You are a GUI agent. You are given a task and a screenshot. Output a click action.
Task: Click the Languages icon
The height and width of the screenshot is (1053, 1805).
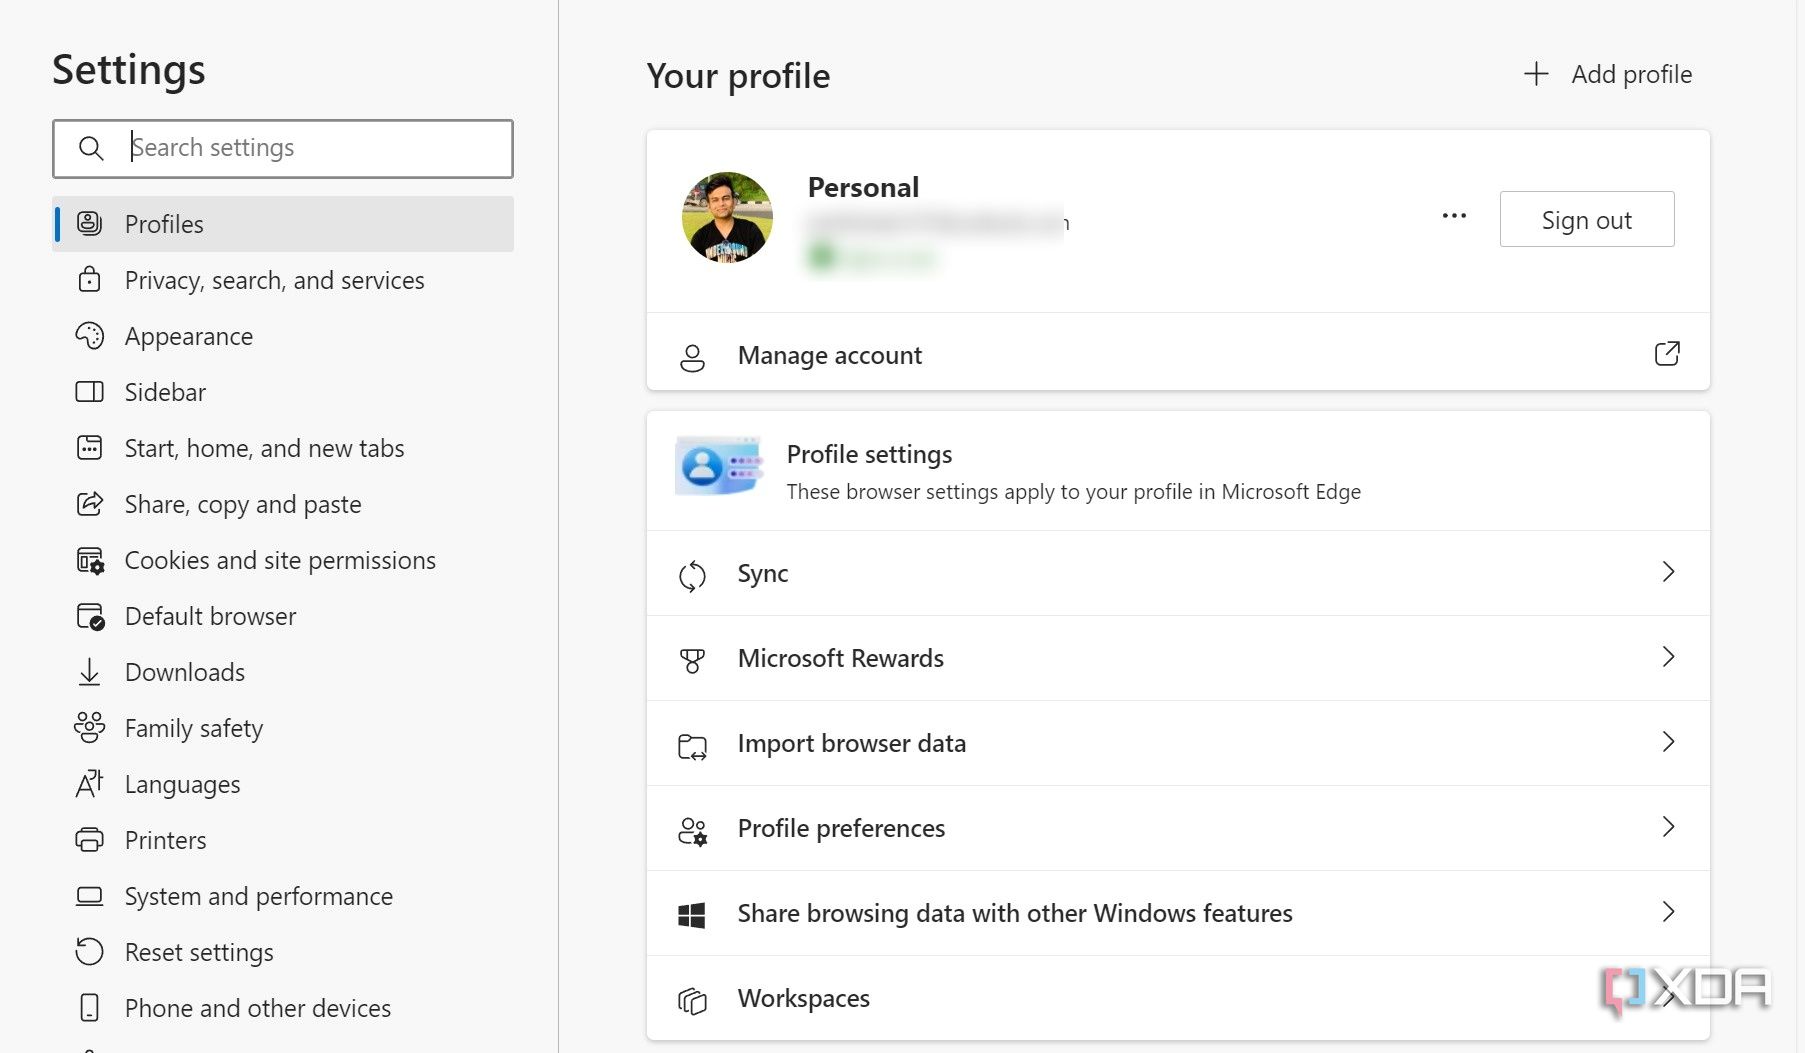pyautogui.click(x=89, y=783)
